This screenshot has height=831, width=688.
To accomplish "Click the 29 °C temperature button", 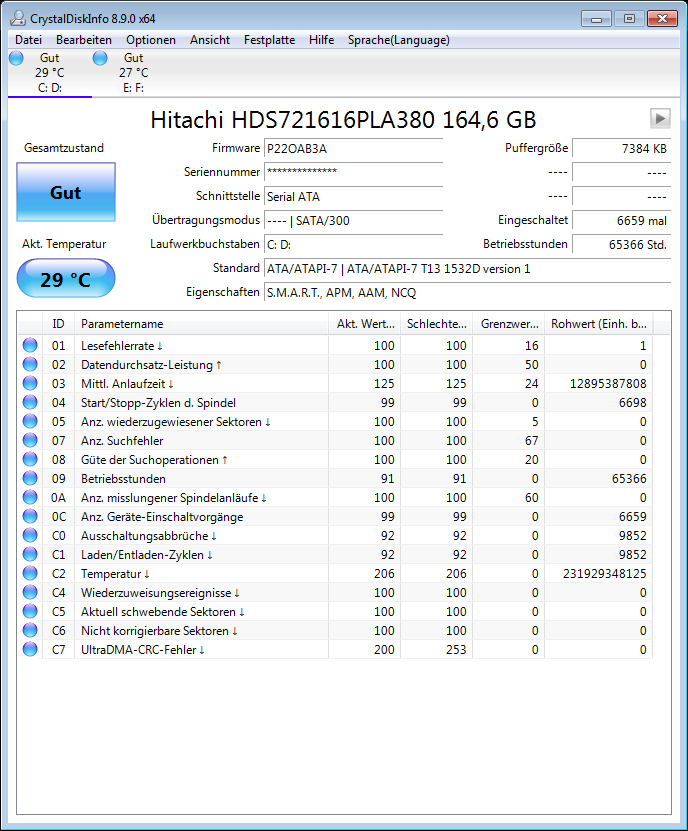I will (66, 279).
